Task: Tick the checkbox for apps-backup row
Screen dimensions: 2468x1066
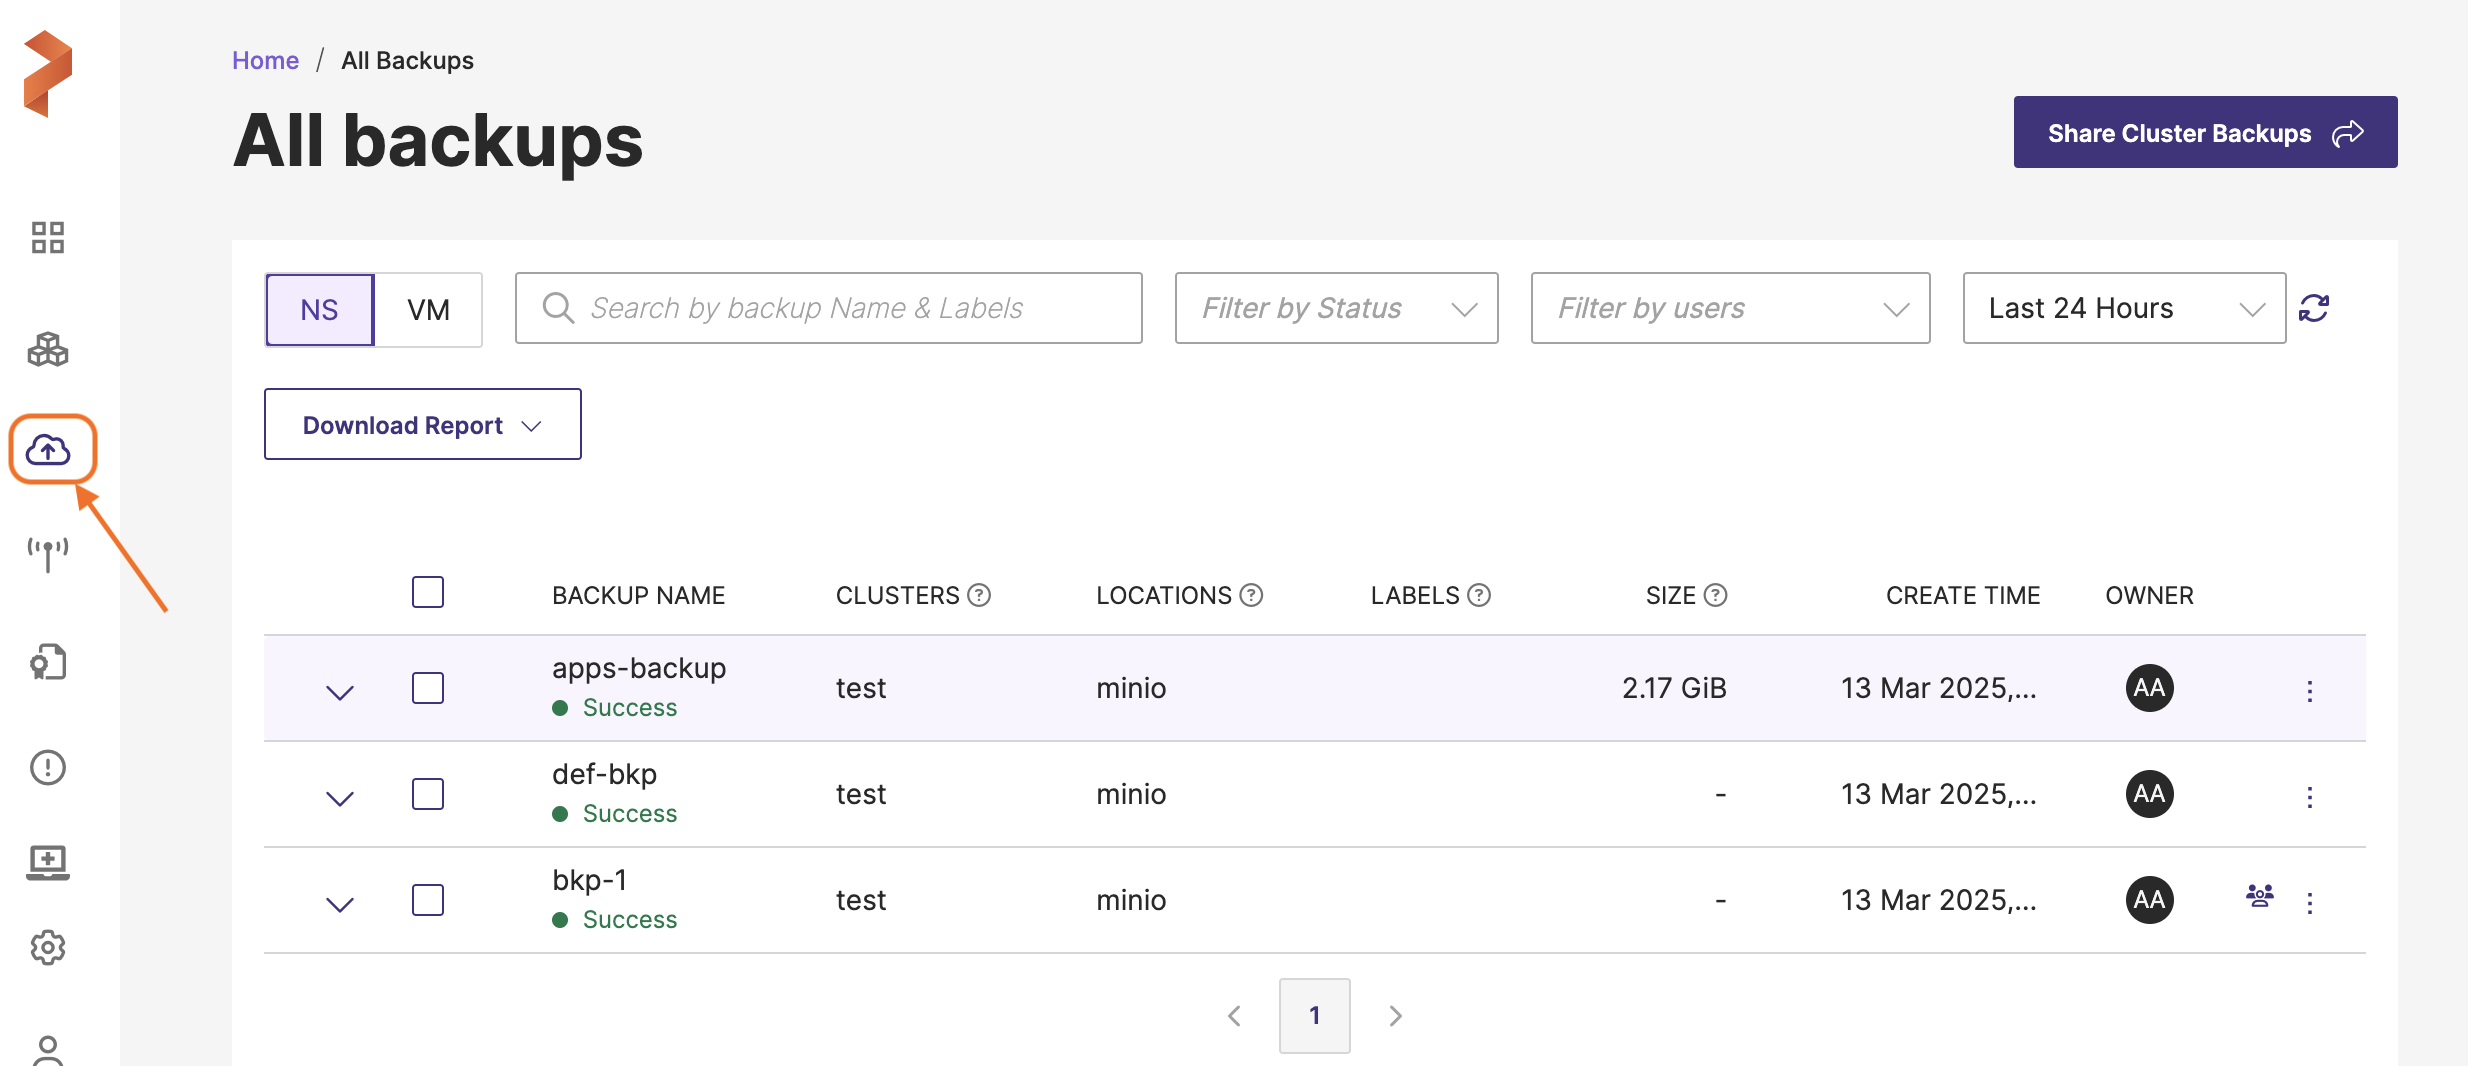Action: coord(428,688)
